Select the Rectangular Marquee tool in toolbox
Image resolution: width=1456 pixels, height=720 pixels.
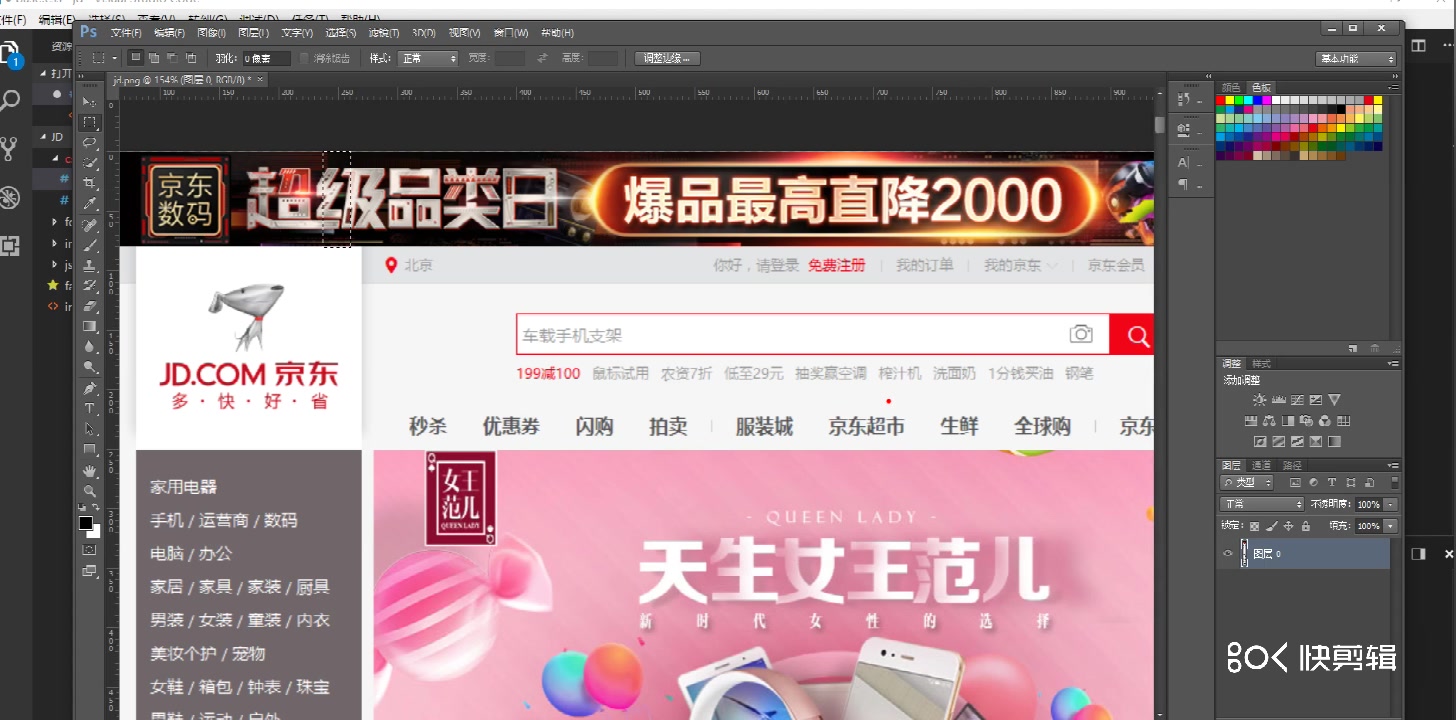pos(90,123)
